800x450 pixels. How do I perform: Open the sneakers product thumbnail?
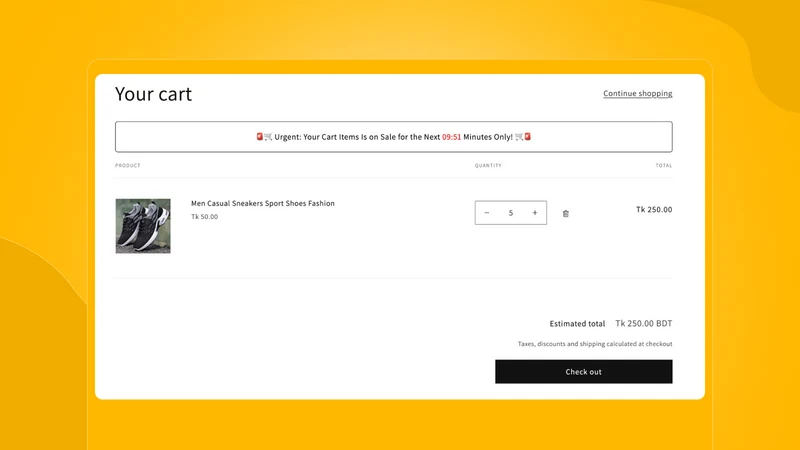143,226
